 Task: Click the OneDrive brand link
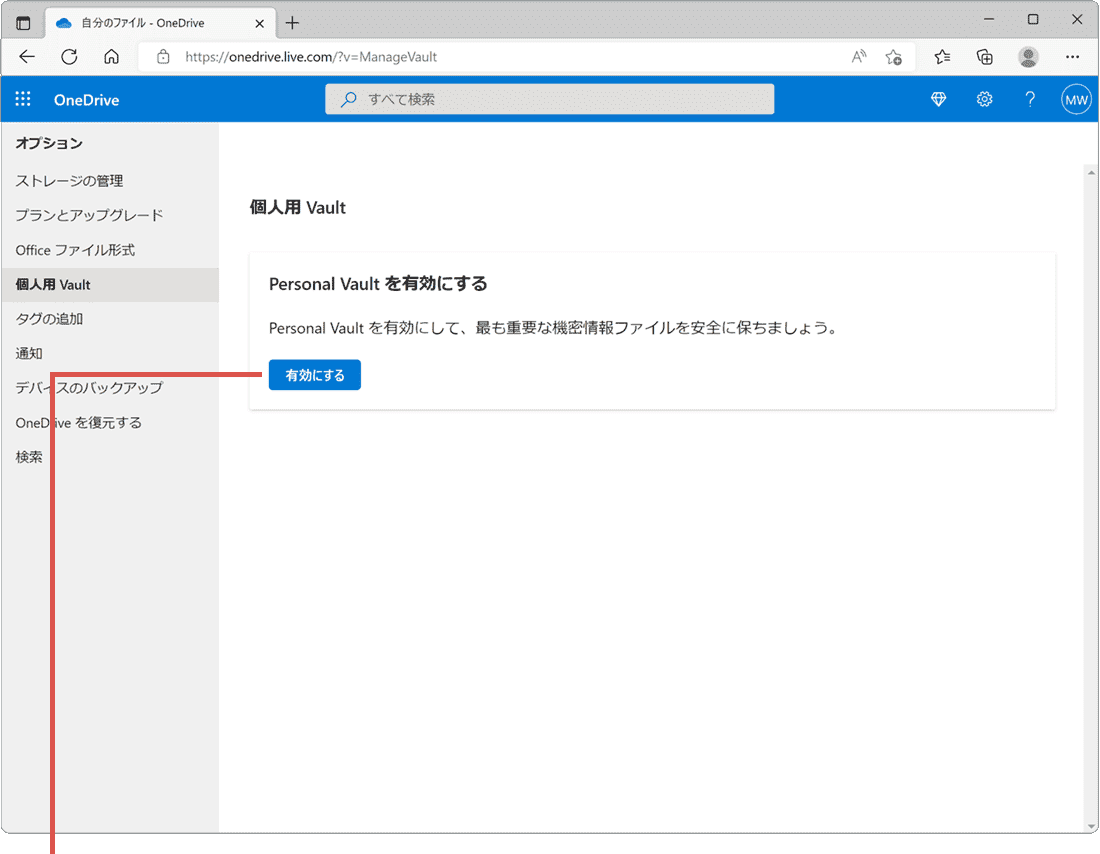(x=86, y=100)
